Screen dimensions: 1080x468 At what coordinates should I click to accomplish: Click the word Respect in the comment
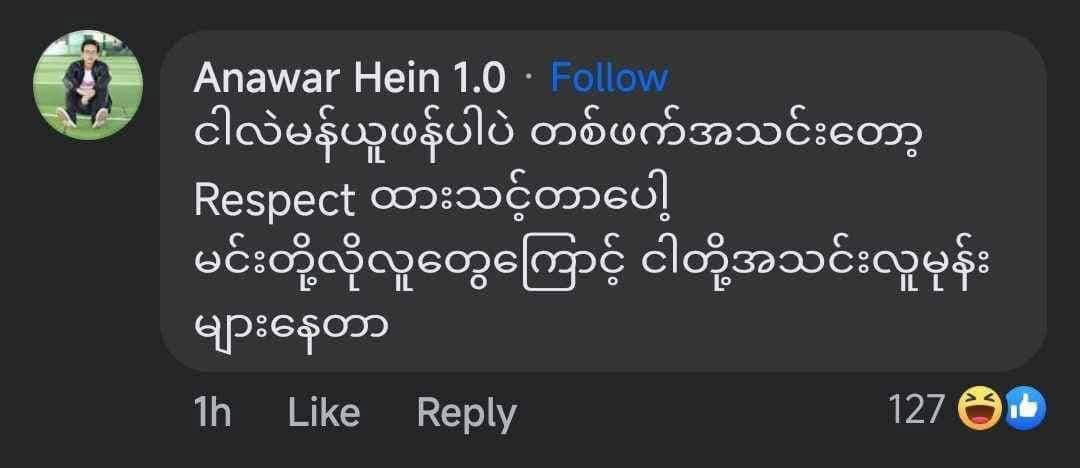(x=274, y=200)
